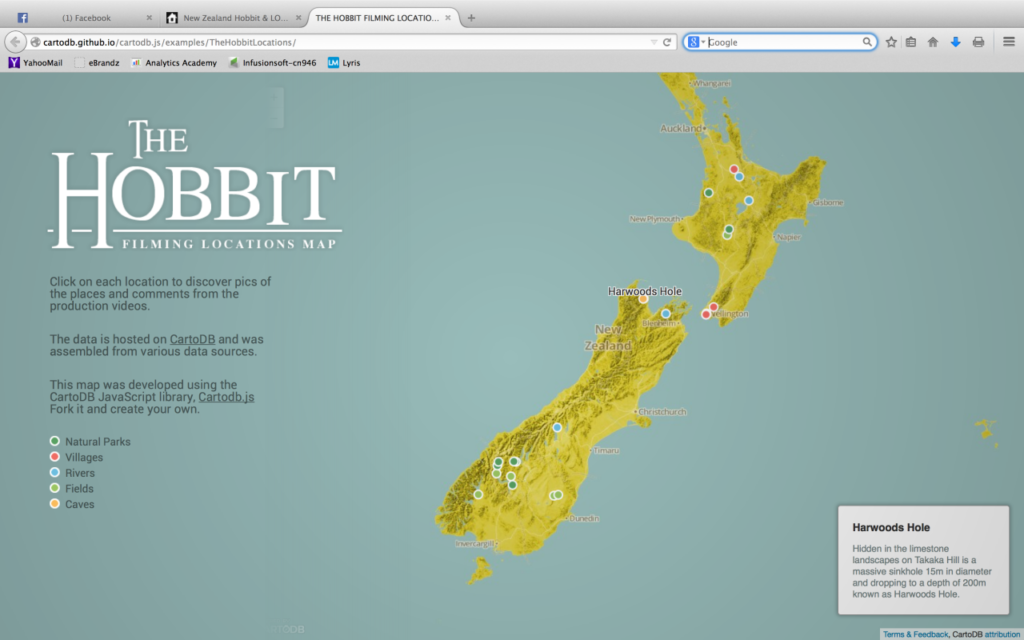Click the northernmost red village marker
Viewport: 1024px width, 640px height.
[x=734, y=169]
